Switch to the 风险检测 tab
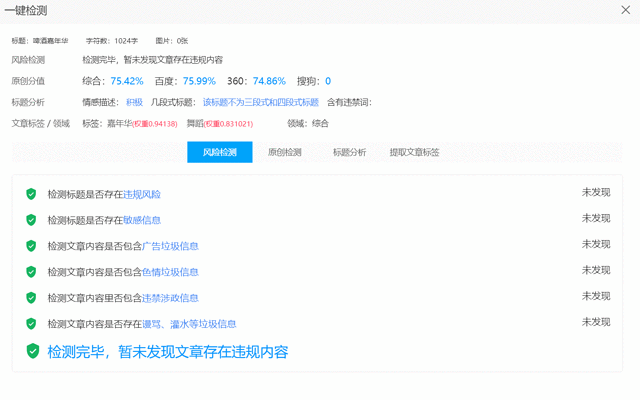640x400 pixels. pyautogui.click(x=220, y=152)
